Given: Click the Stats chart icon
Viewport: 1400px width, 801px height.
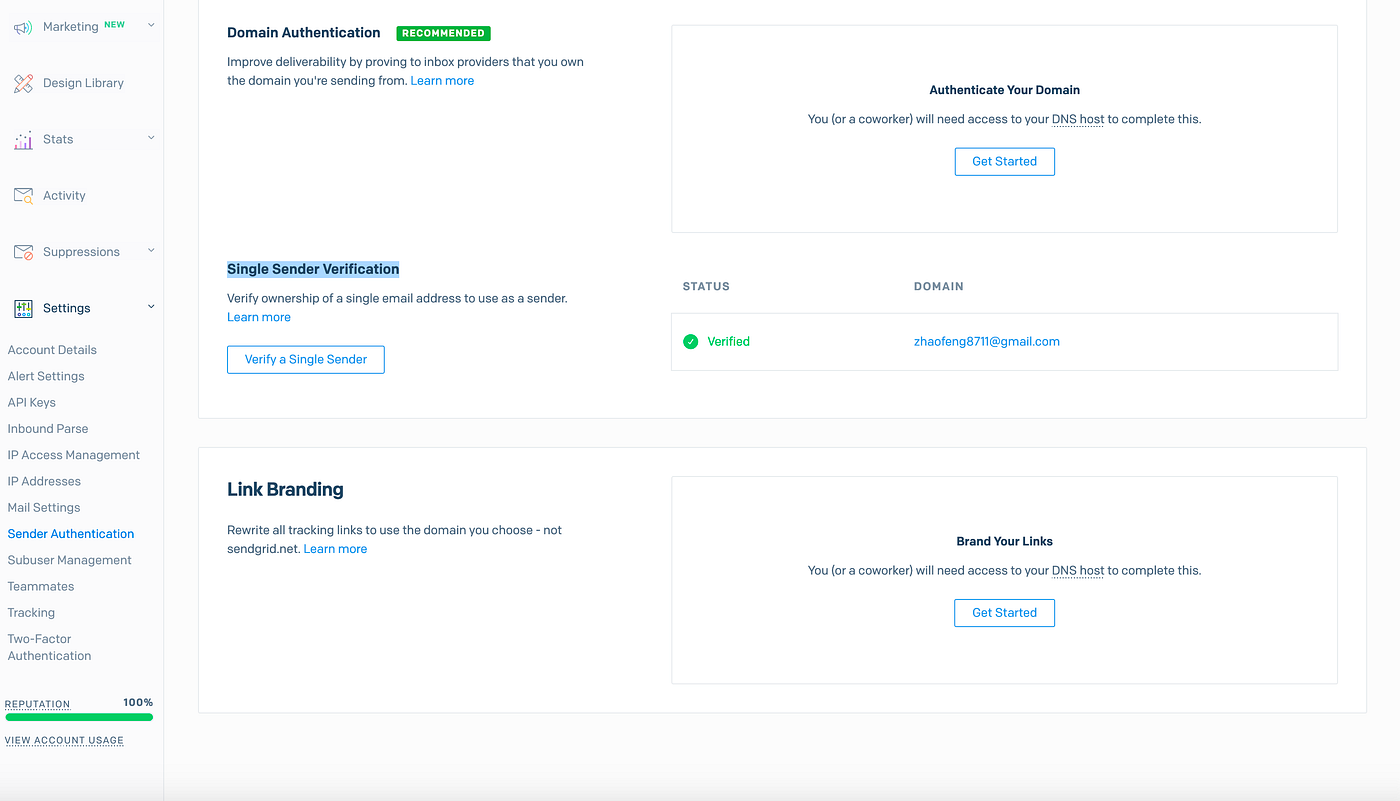Looking at the screenshot, I should (23, 138).
